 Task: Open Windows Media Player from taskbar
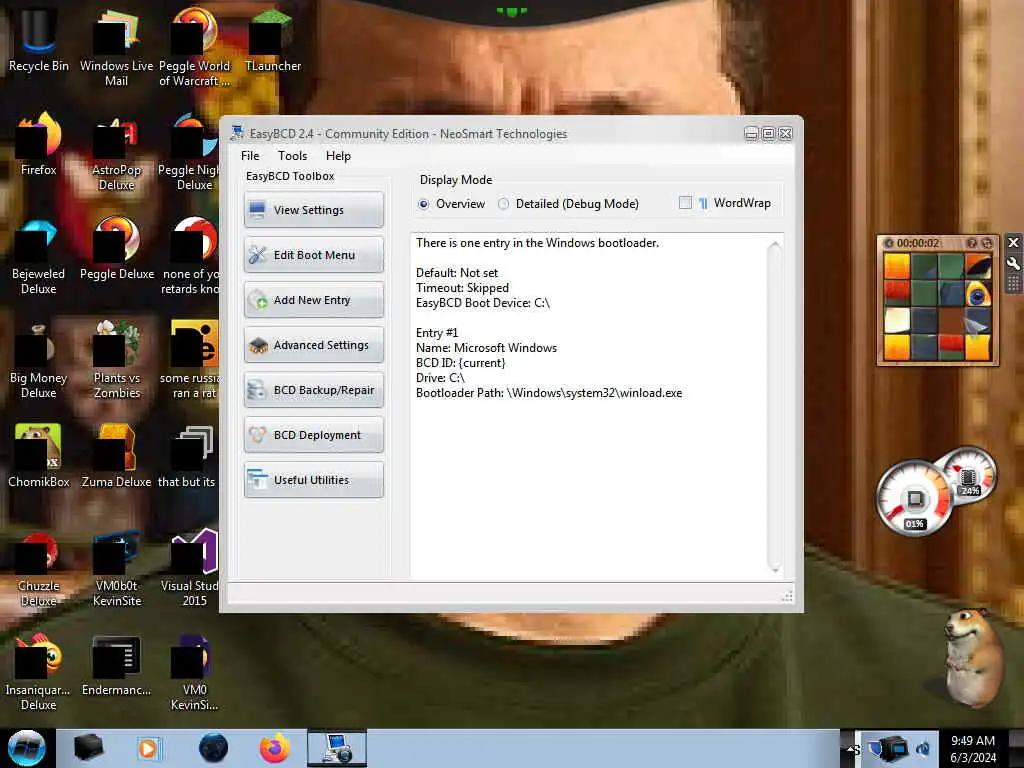148,748
